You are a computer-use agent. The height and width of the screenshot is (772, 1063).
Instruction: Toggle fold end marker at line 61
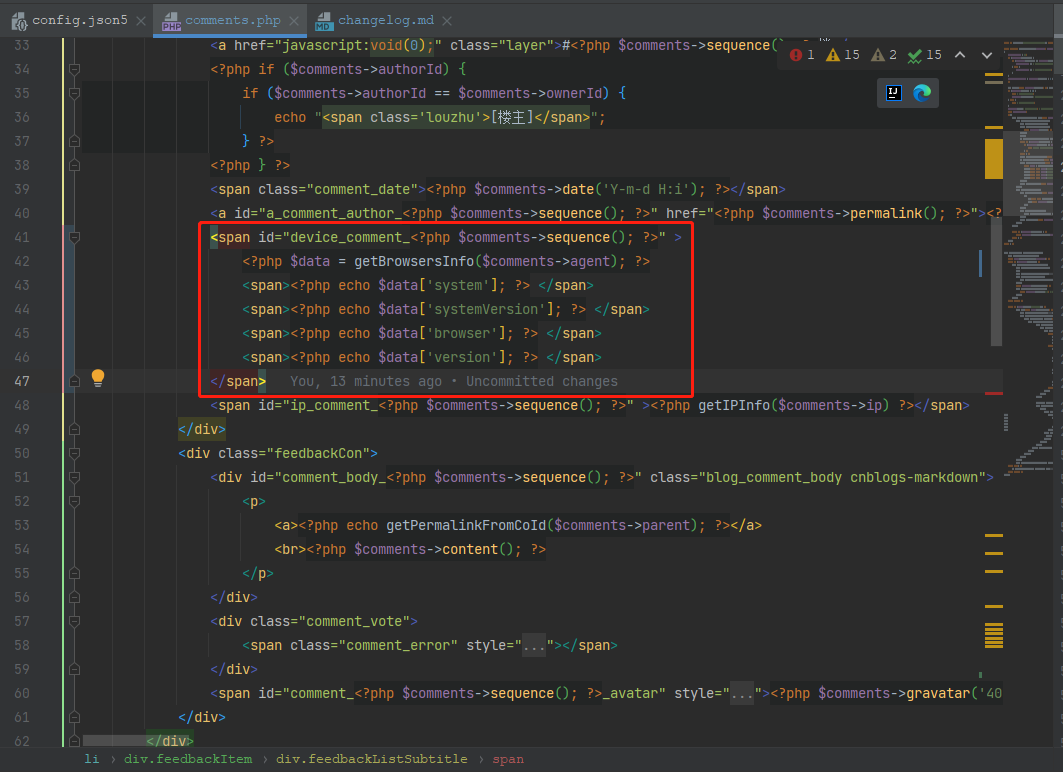pos(75,717)
